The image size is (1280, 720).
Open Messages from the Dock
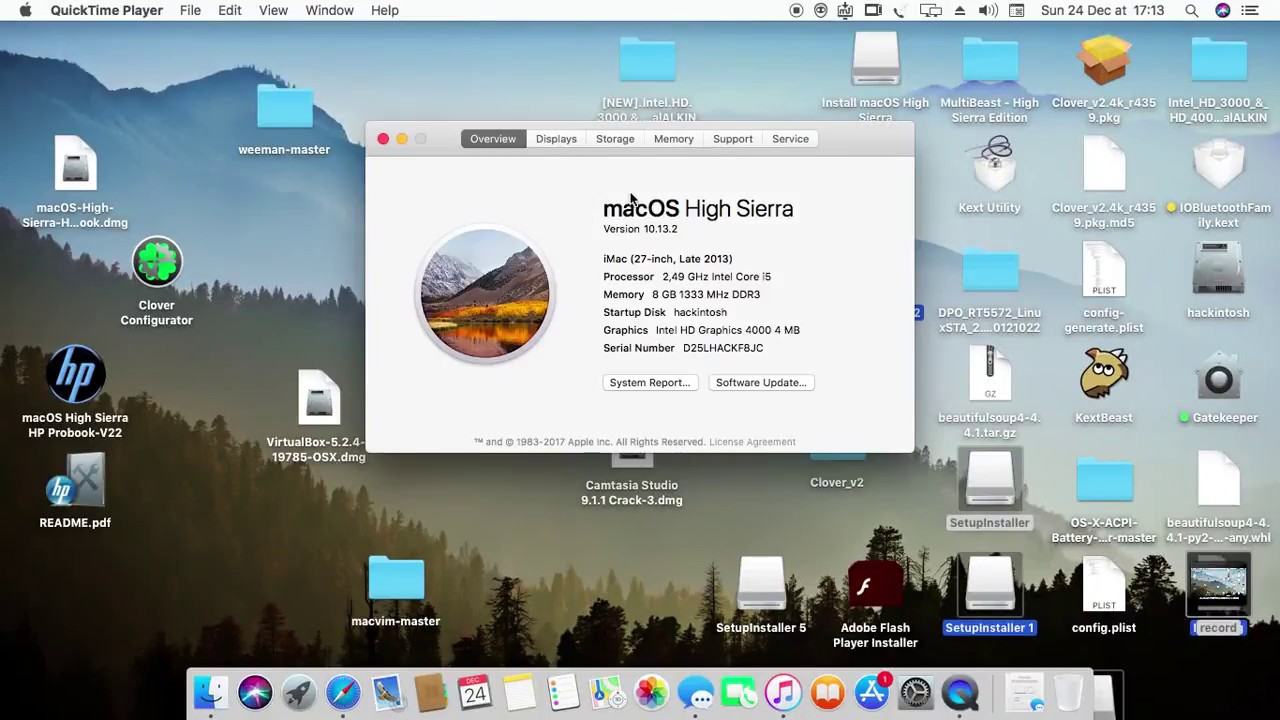(x=695, y=692)
